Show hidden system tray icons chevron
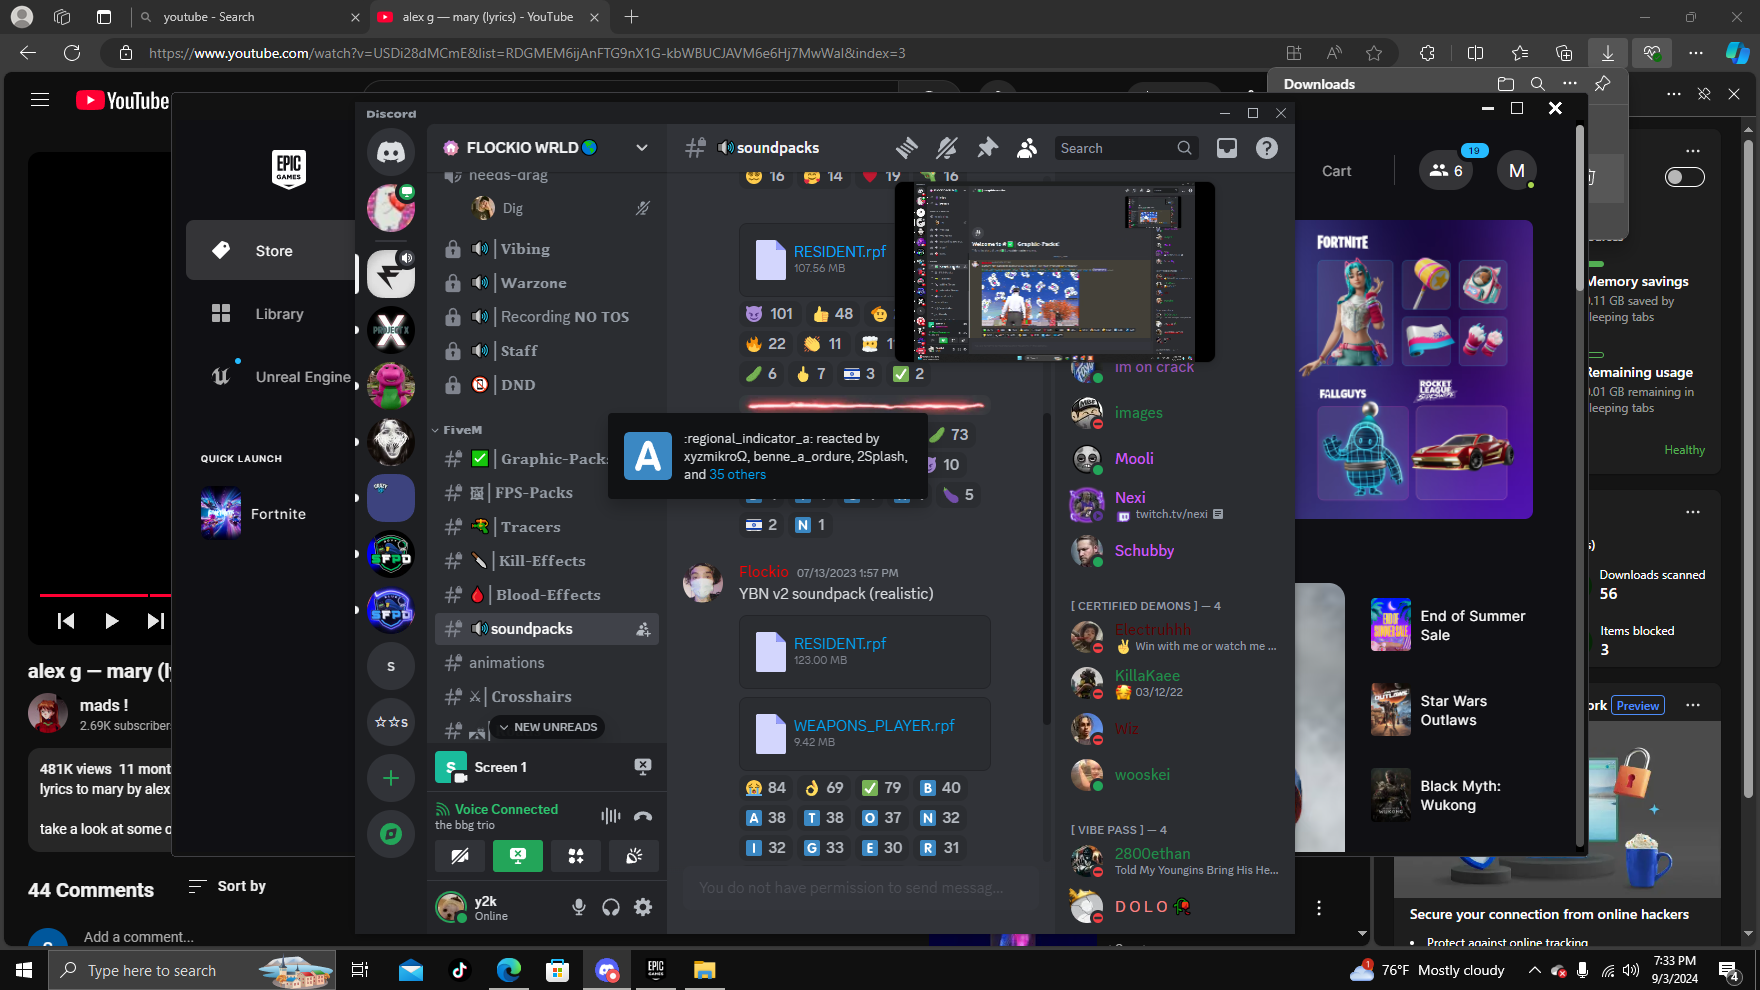Image resolution: width=1760 pixels, height=990 pixels. coord(1535,970)
